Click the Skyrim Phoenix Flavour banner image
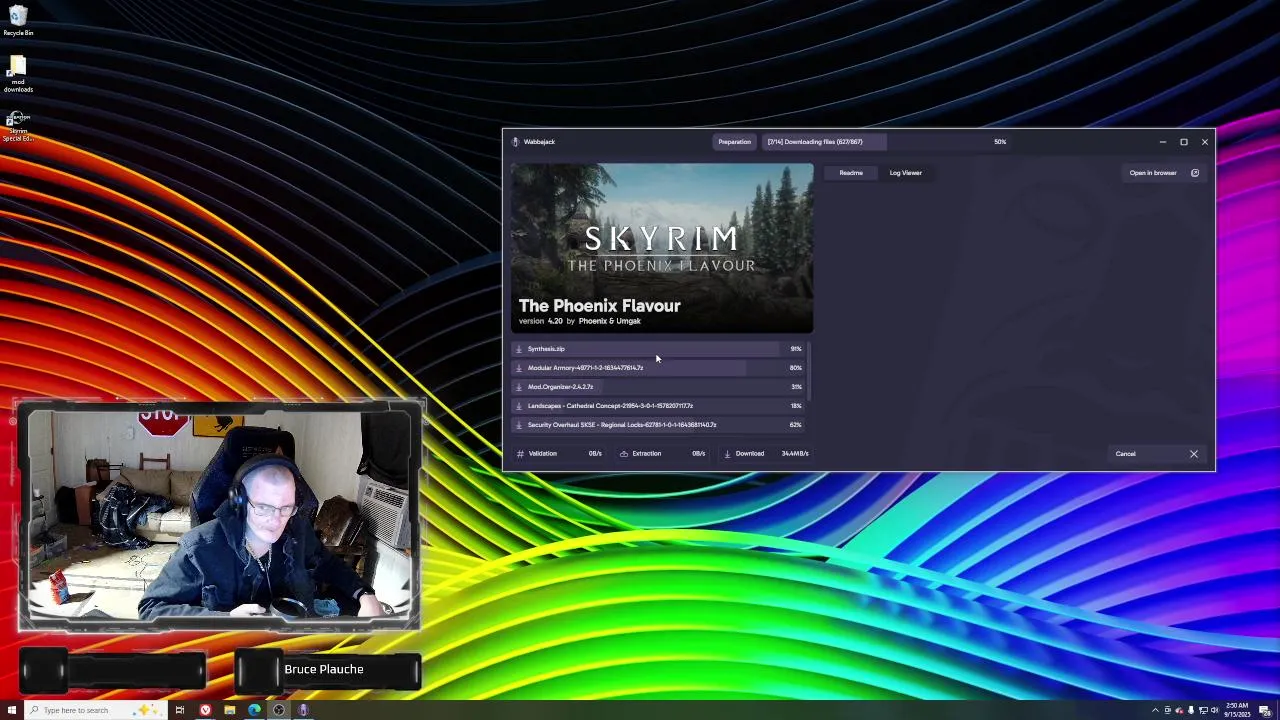The width and height of the screenshot is (1280, 720). (x=662, y=248)
